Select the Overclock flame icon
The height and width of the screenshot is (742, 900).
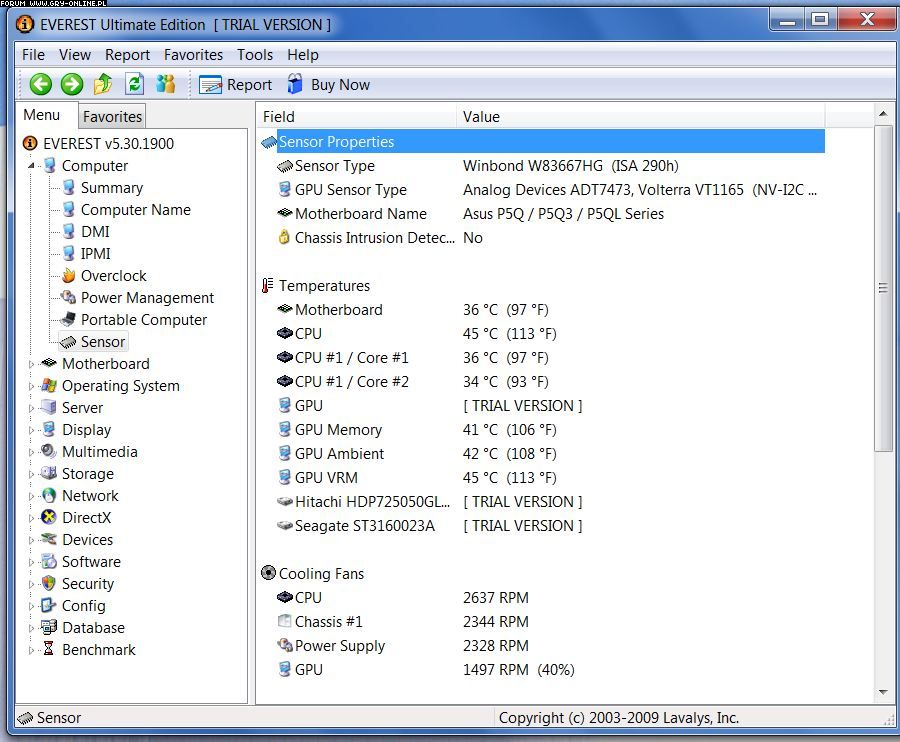(69, 275)
